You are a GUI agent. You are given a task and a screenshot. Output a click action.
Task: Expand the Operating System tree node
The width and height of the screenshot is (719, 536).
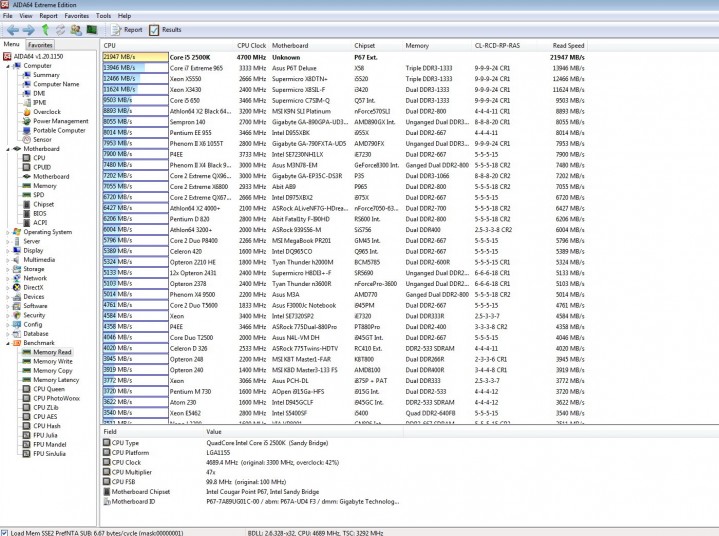pyautogui.click(x=8, y=232)
